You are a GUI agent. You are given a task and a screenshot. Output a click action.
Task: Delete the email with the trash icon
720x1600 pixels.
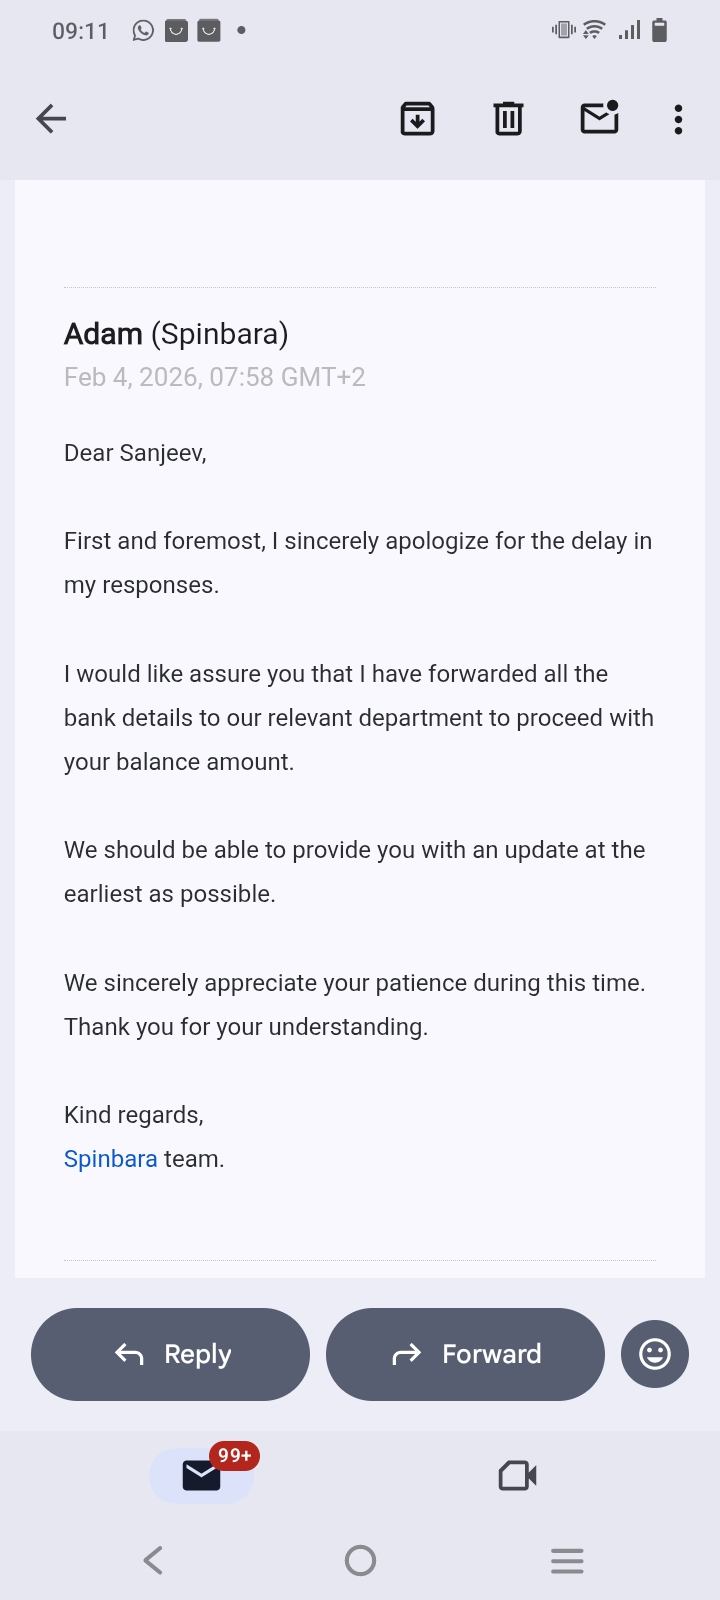pos(508,119)
